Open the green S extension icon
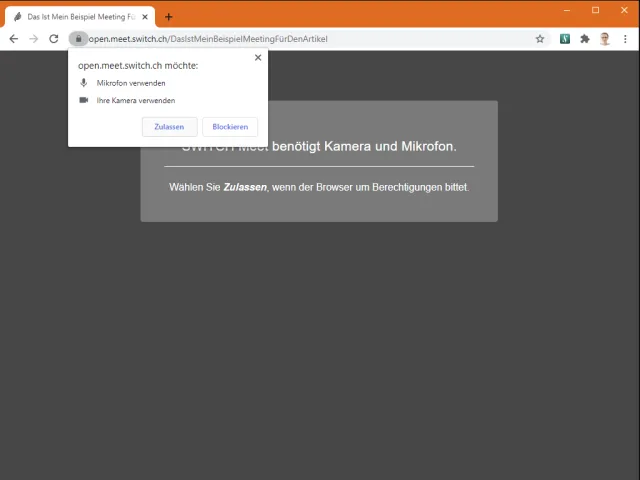Screen dimensions: 640x480 565,39
